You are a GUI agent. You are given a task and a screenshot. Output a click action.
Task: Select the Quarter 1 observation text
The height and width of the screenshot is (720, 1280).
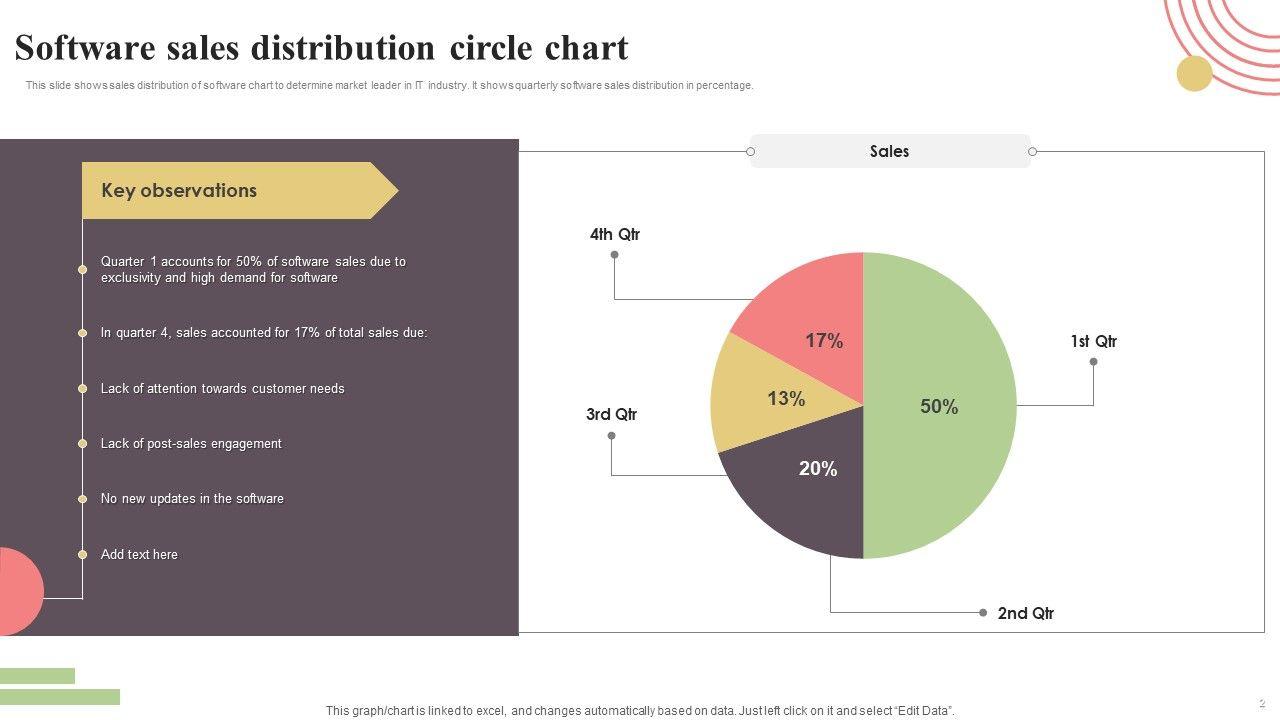pyautogui.click(x=253, y=269)
